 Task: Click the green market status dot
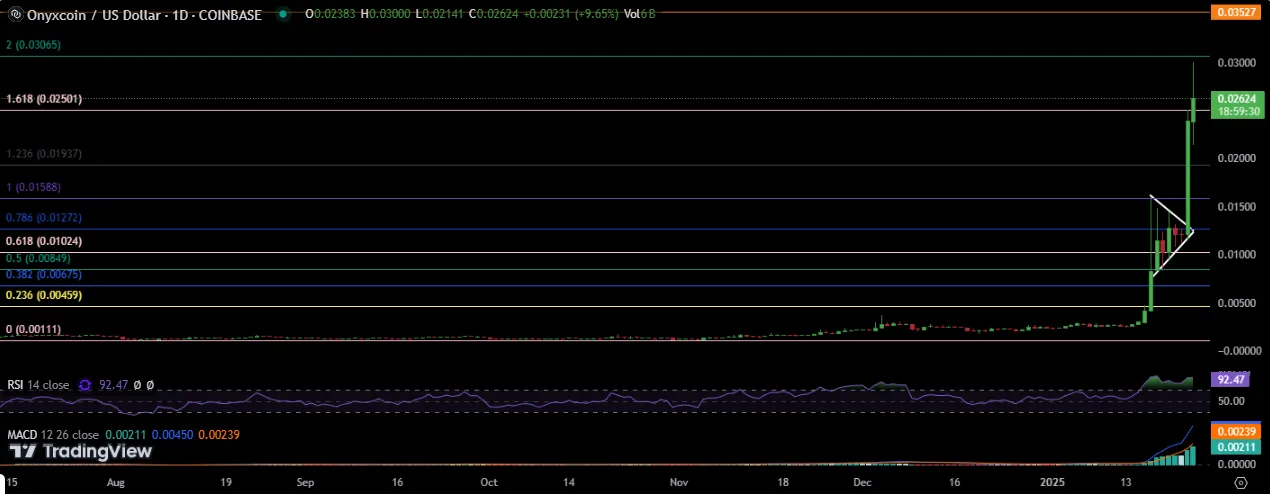pos(284,14)
